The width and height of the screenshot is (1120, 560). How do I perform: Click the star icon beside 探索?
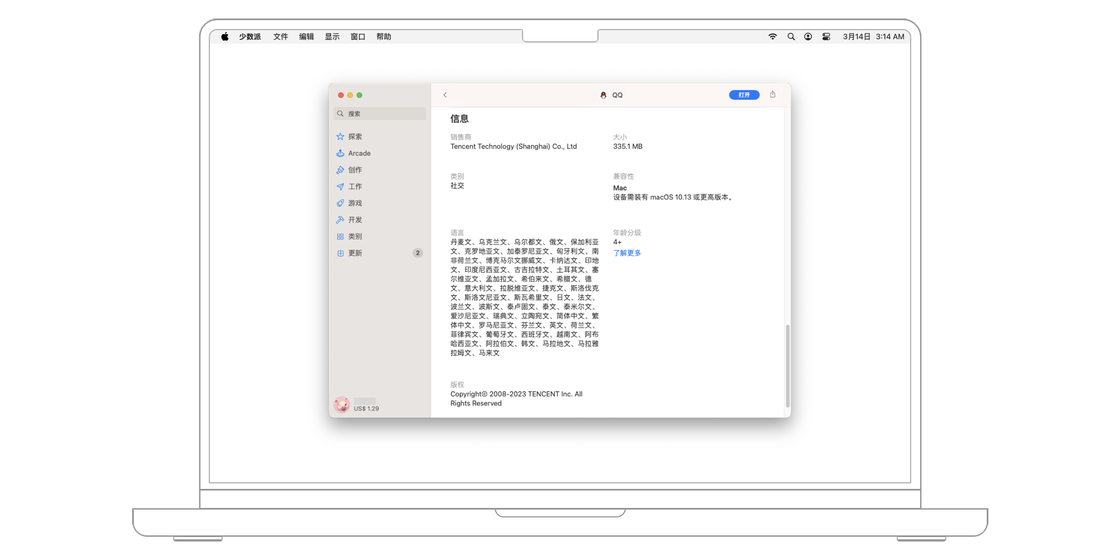pos(341,136)
